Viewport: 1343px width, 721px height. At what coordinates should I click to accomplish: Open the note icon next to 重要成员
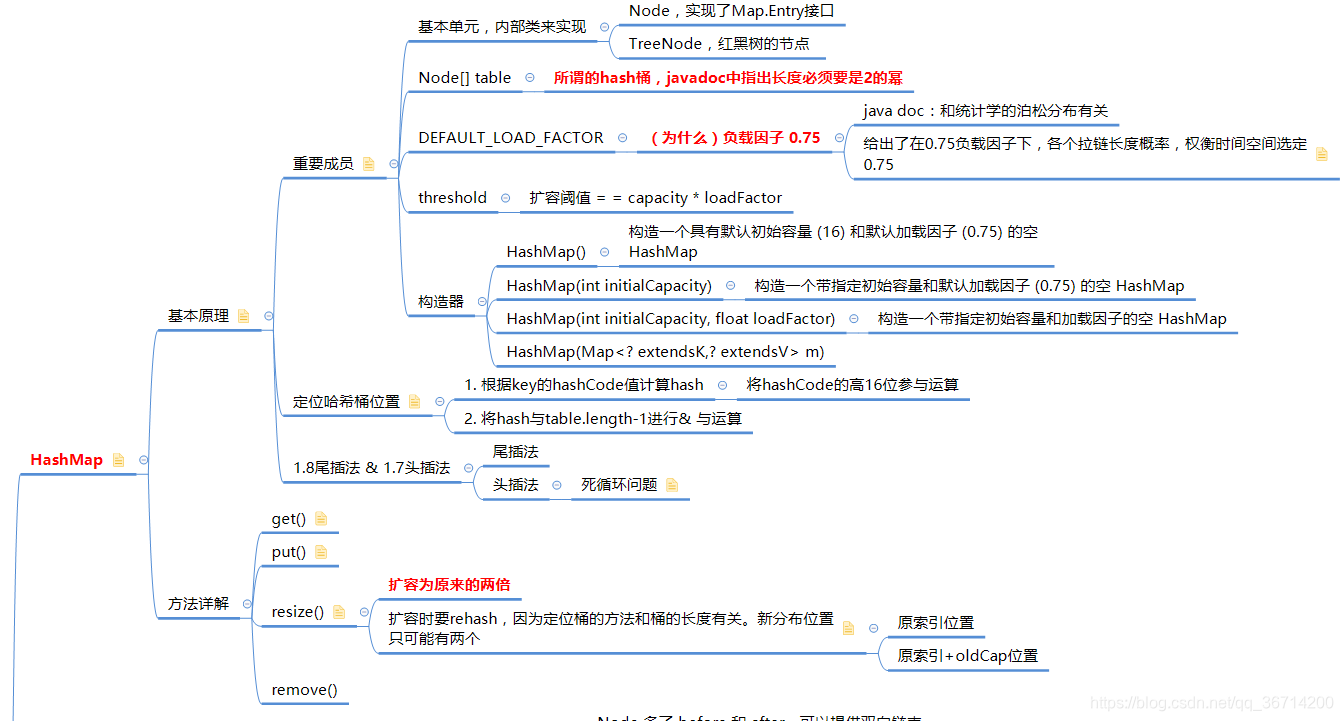pyautogui.click(x=369, y=164)
